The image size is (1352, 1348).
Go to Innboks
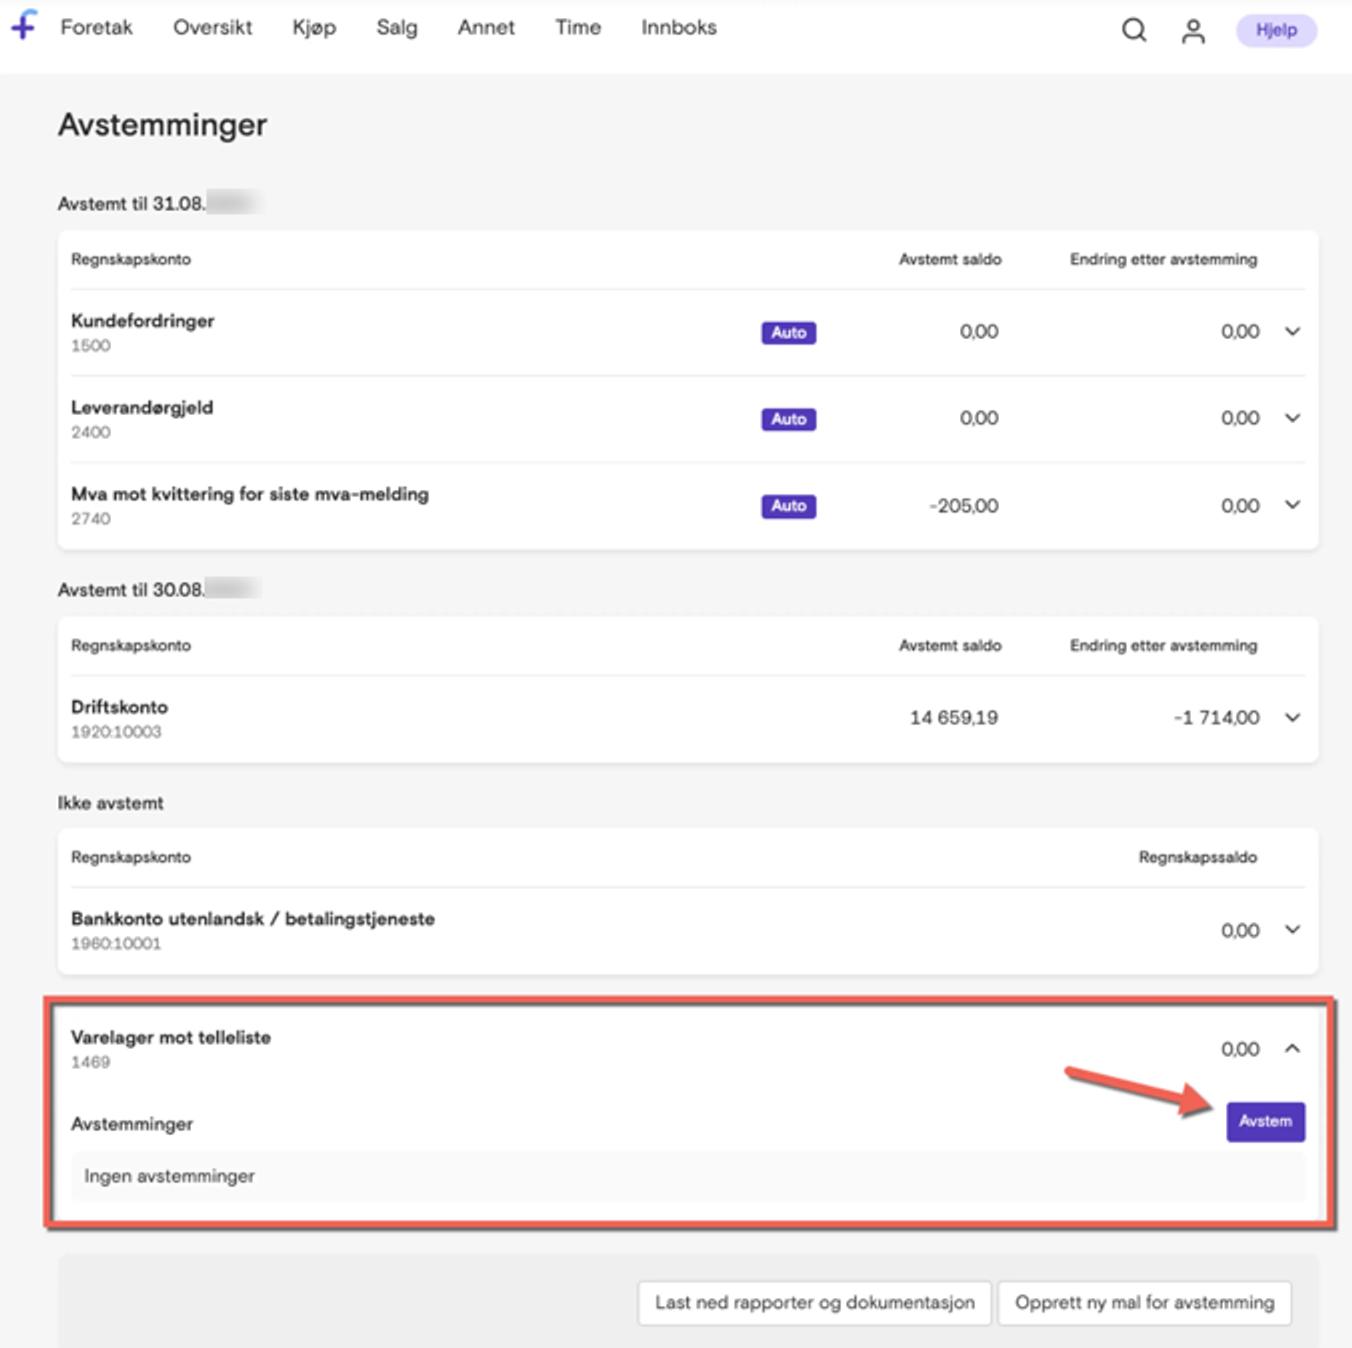(x=679, y=28)
